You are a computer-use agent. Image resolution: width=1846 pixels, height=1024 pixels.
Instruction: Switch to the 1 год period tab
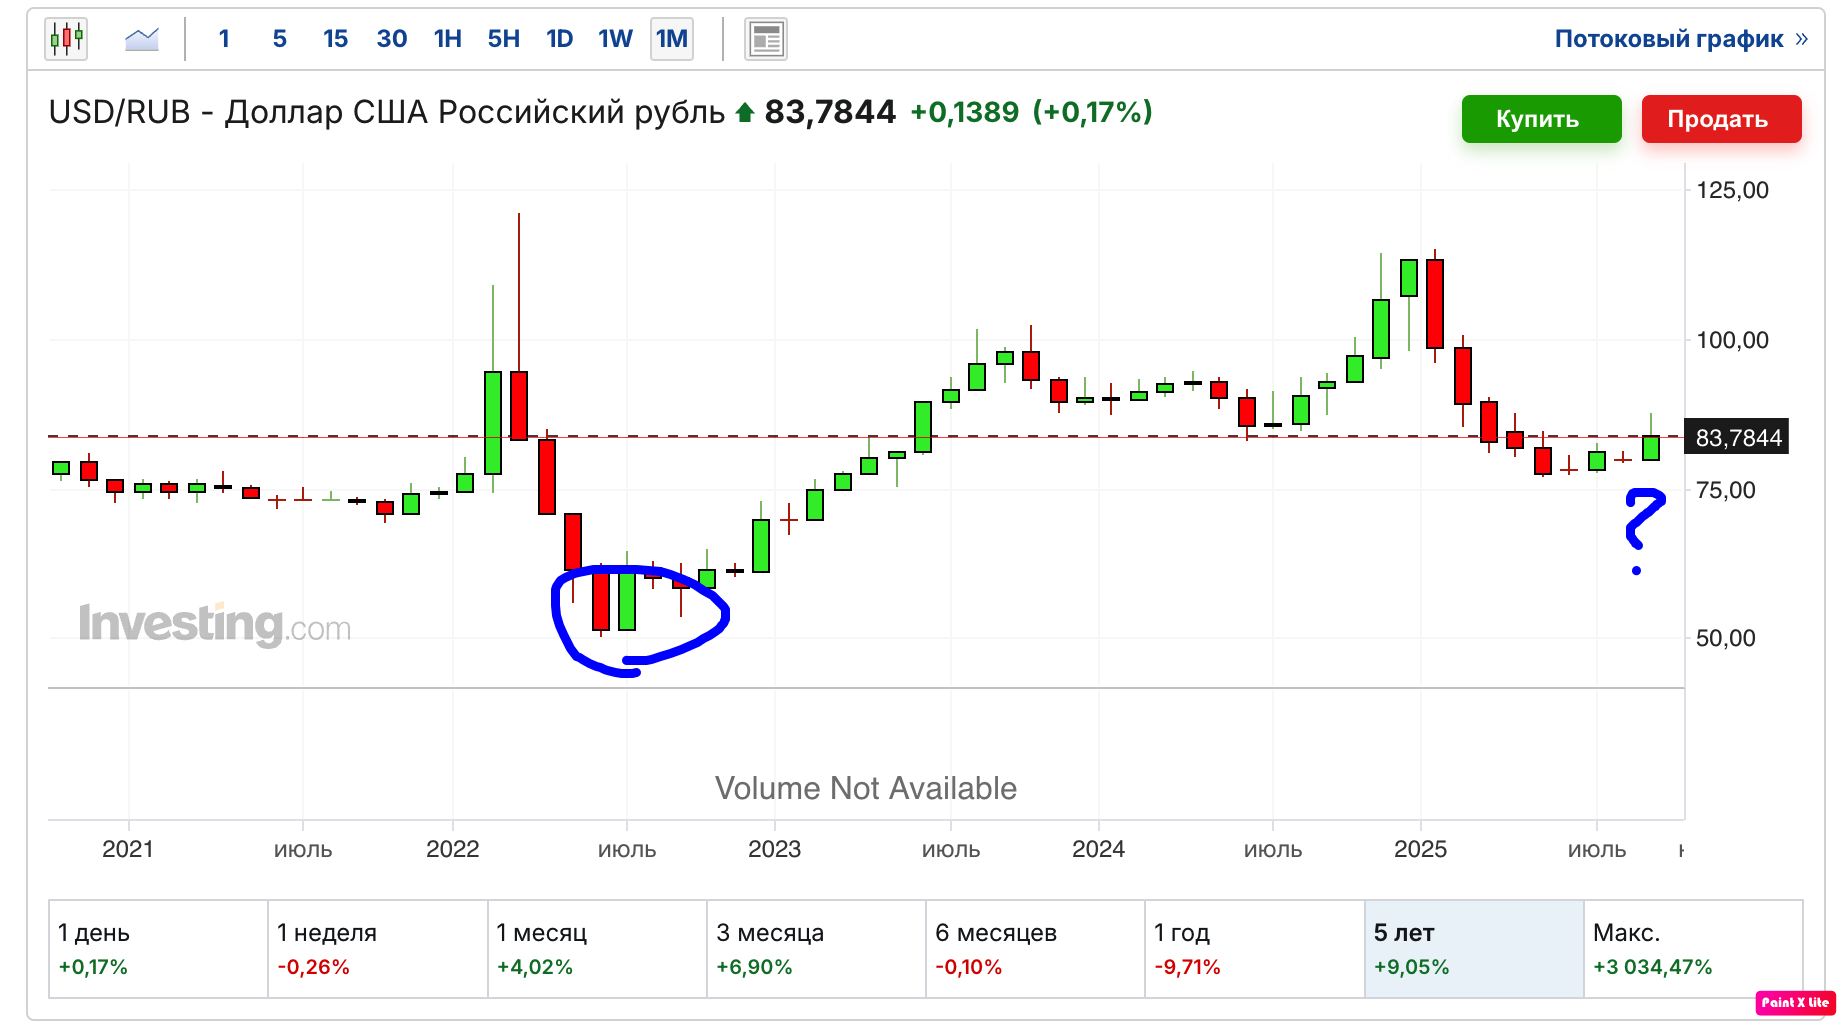click(x=1254, y=949)
